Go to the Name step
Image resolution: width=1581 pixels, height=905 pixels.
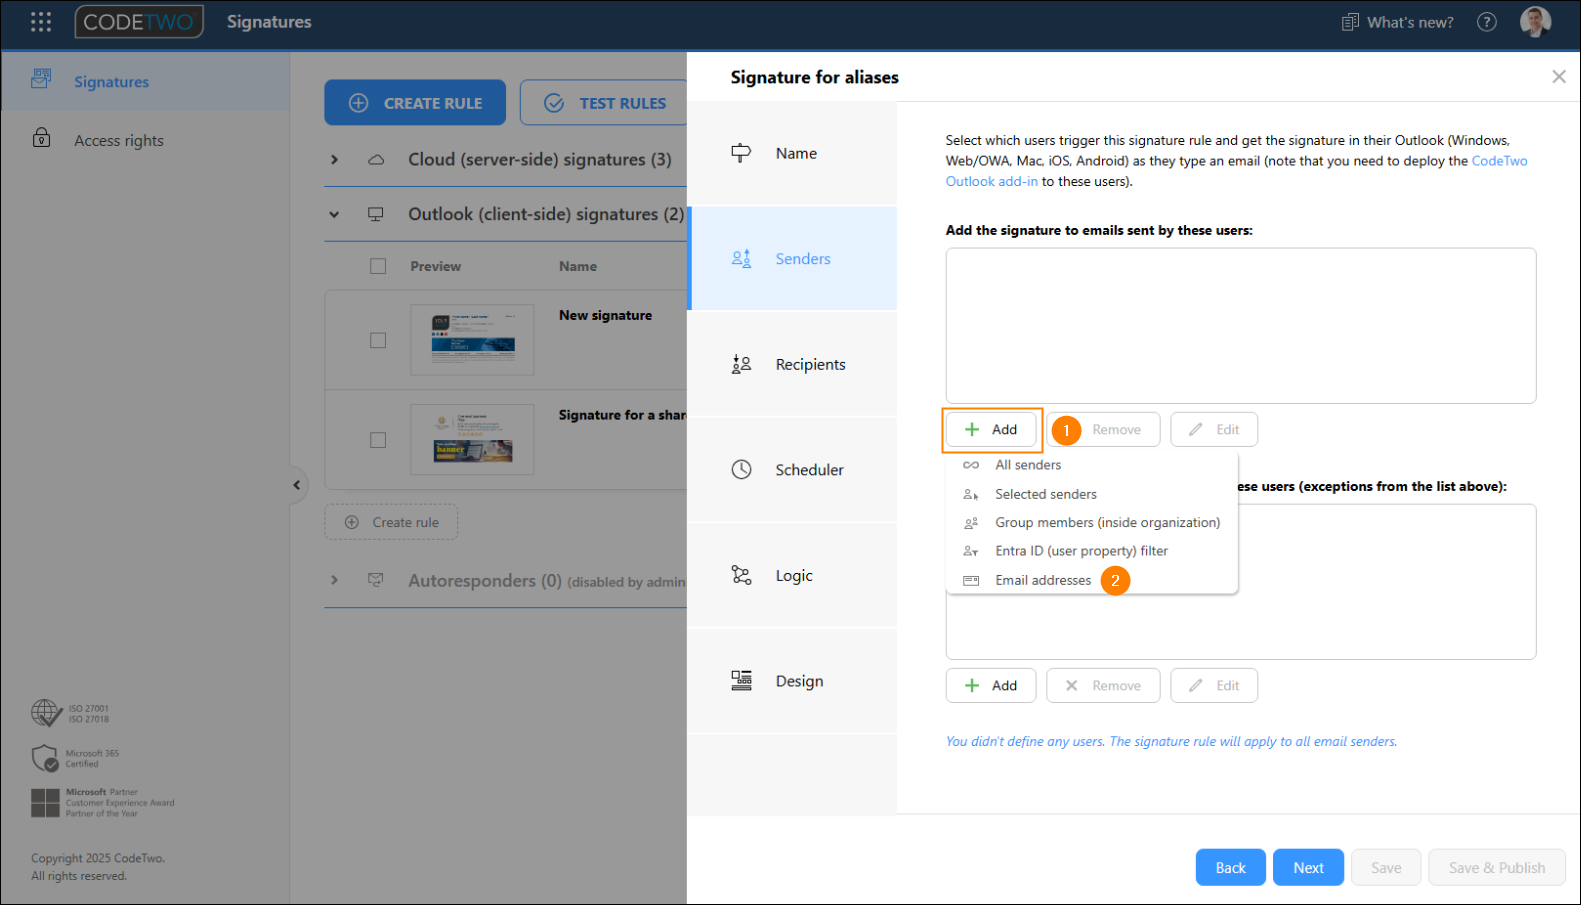pyautogui.click(x=793, y=153)
